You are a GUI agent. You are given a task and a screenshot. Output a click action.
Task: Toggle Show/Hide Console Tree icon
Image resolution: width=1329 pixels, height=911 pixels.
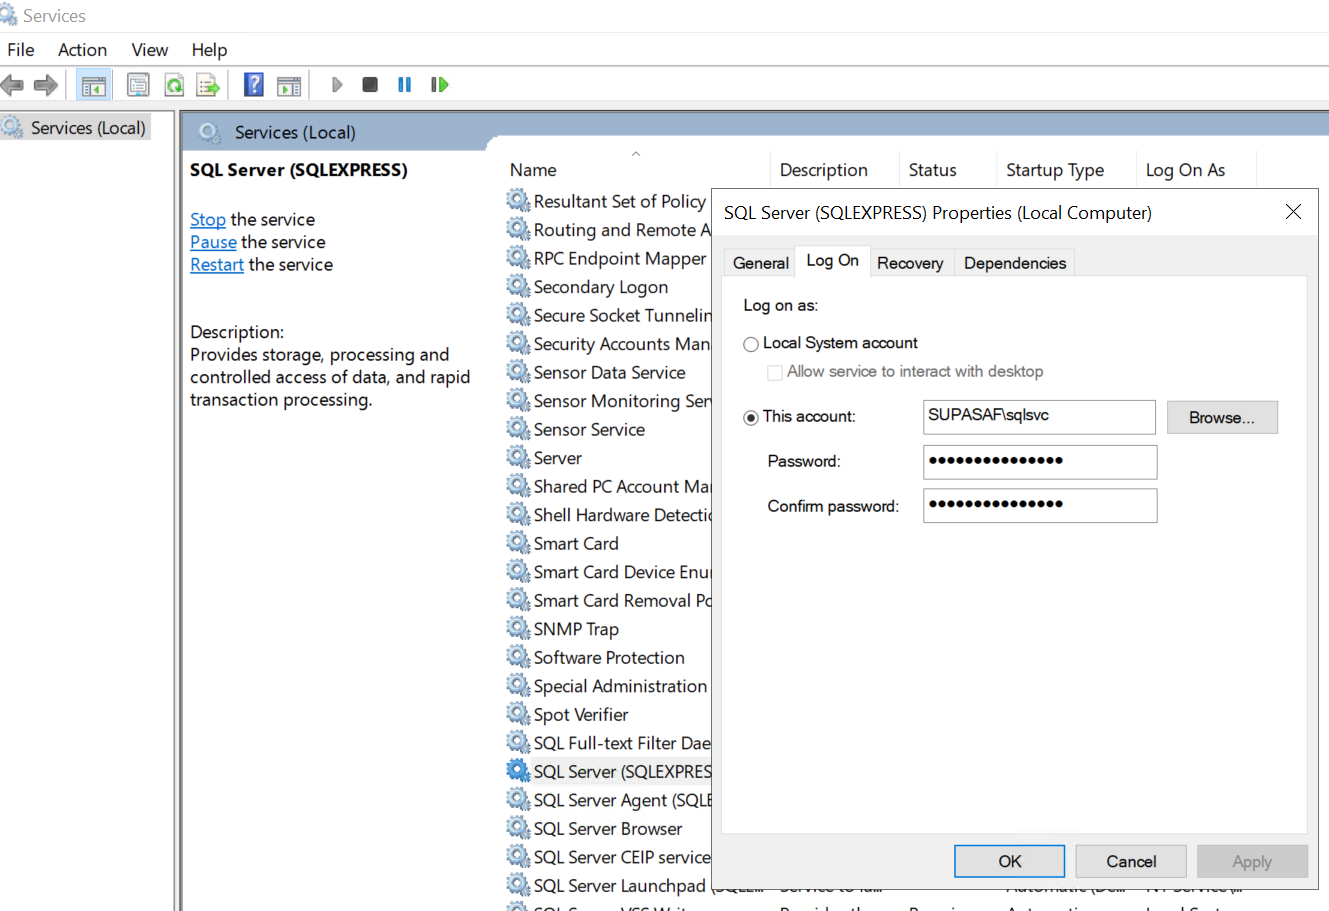click(x=94, y=86)
